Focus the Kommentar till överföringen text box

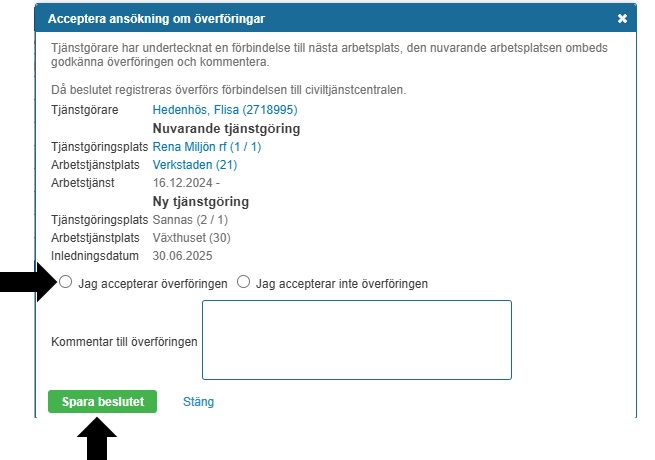point(356,340)
